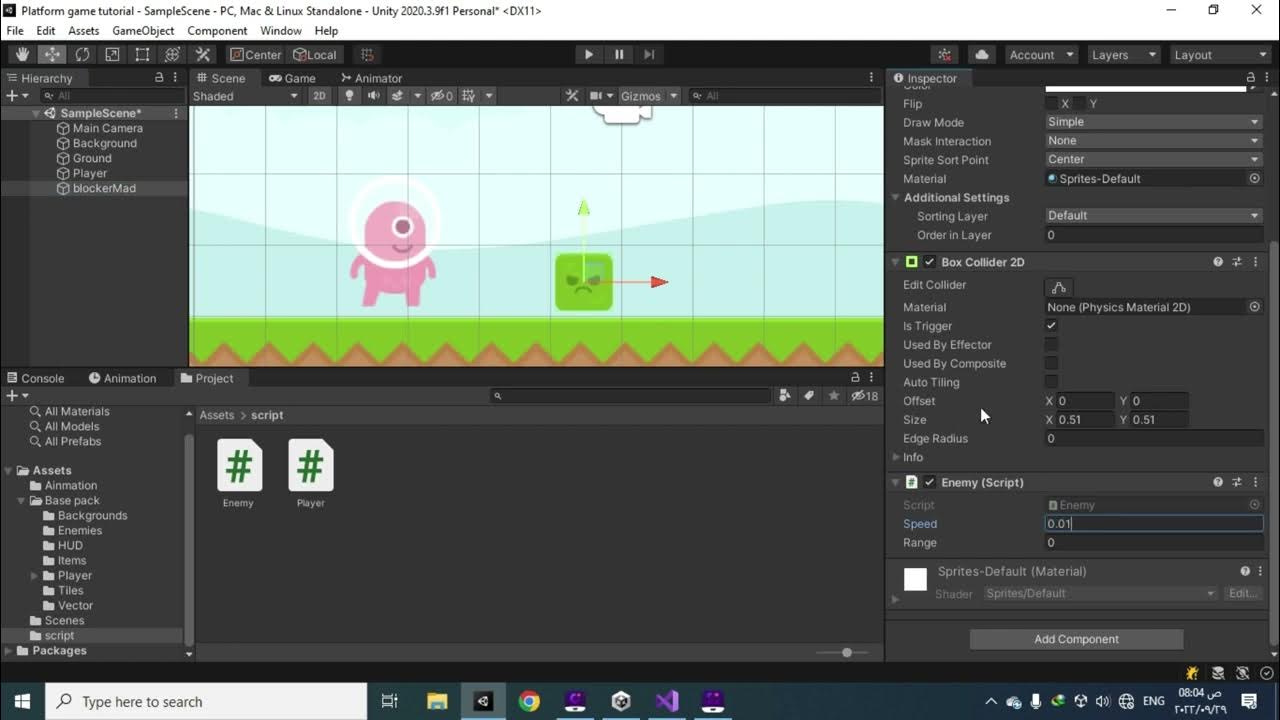The image size is (1280, 720).
Task: Open cloud services icon
Action: (981, 55)
